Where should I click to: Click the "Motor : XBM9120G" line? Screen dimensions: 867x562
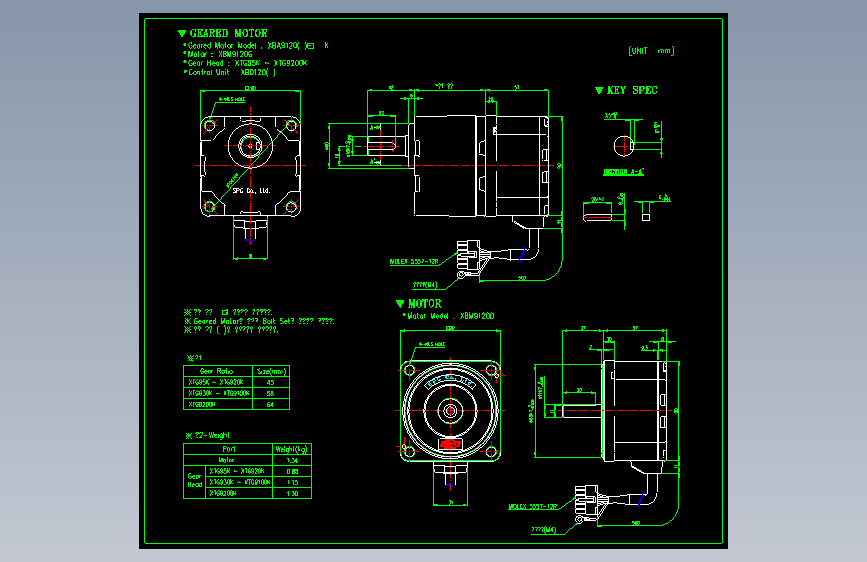(220, 54)
